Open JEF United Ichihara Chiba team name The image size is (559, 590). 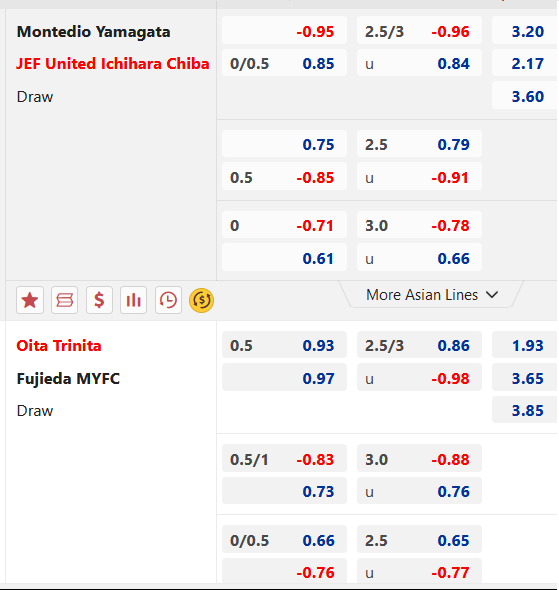click(x=112, y=64)
